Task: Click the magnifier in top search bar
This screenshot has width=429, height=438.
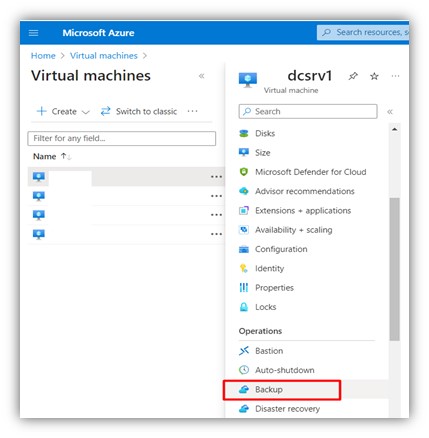Action: coord(327,32)
